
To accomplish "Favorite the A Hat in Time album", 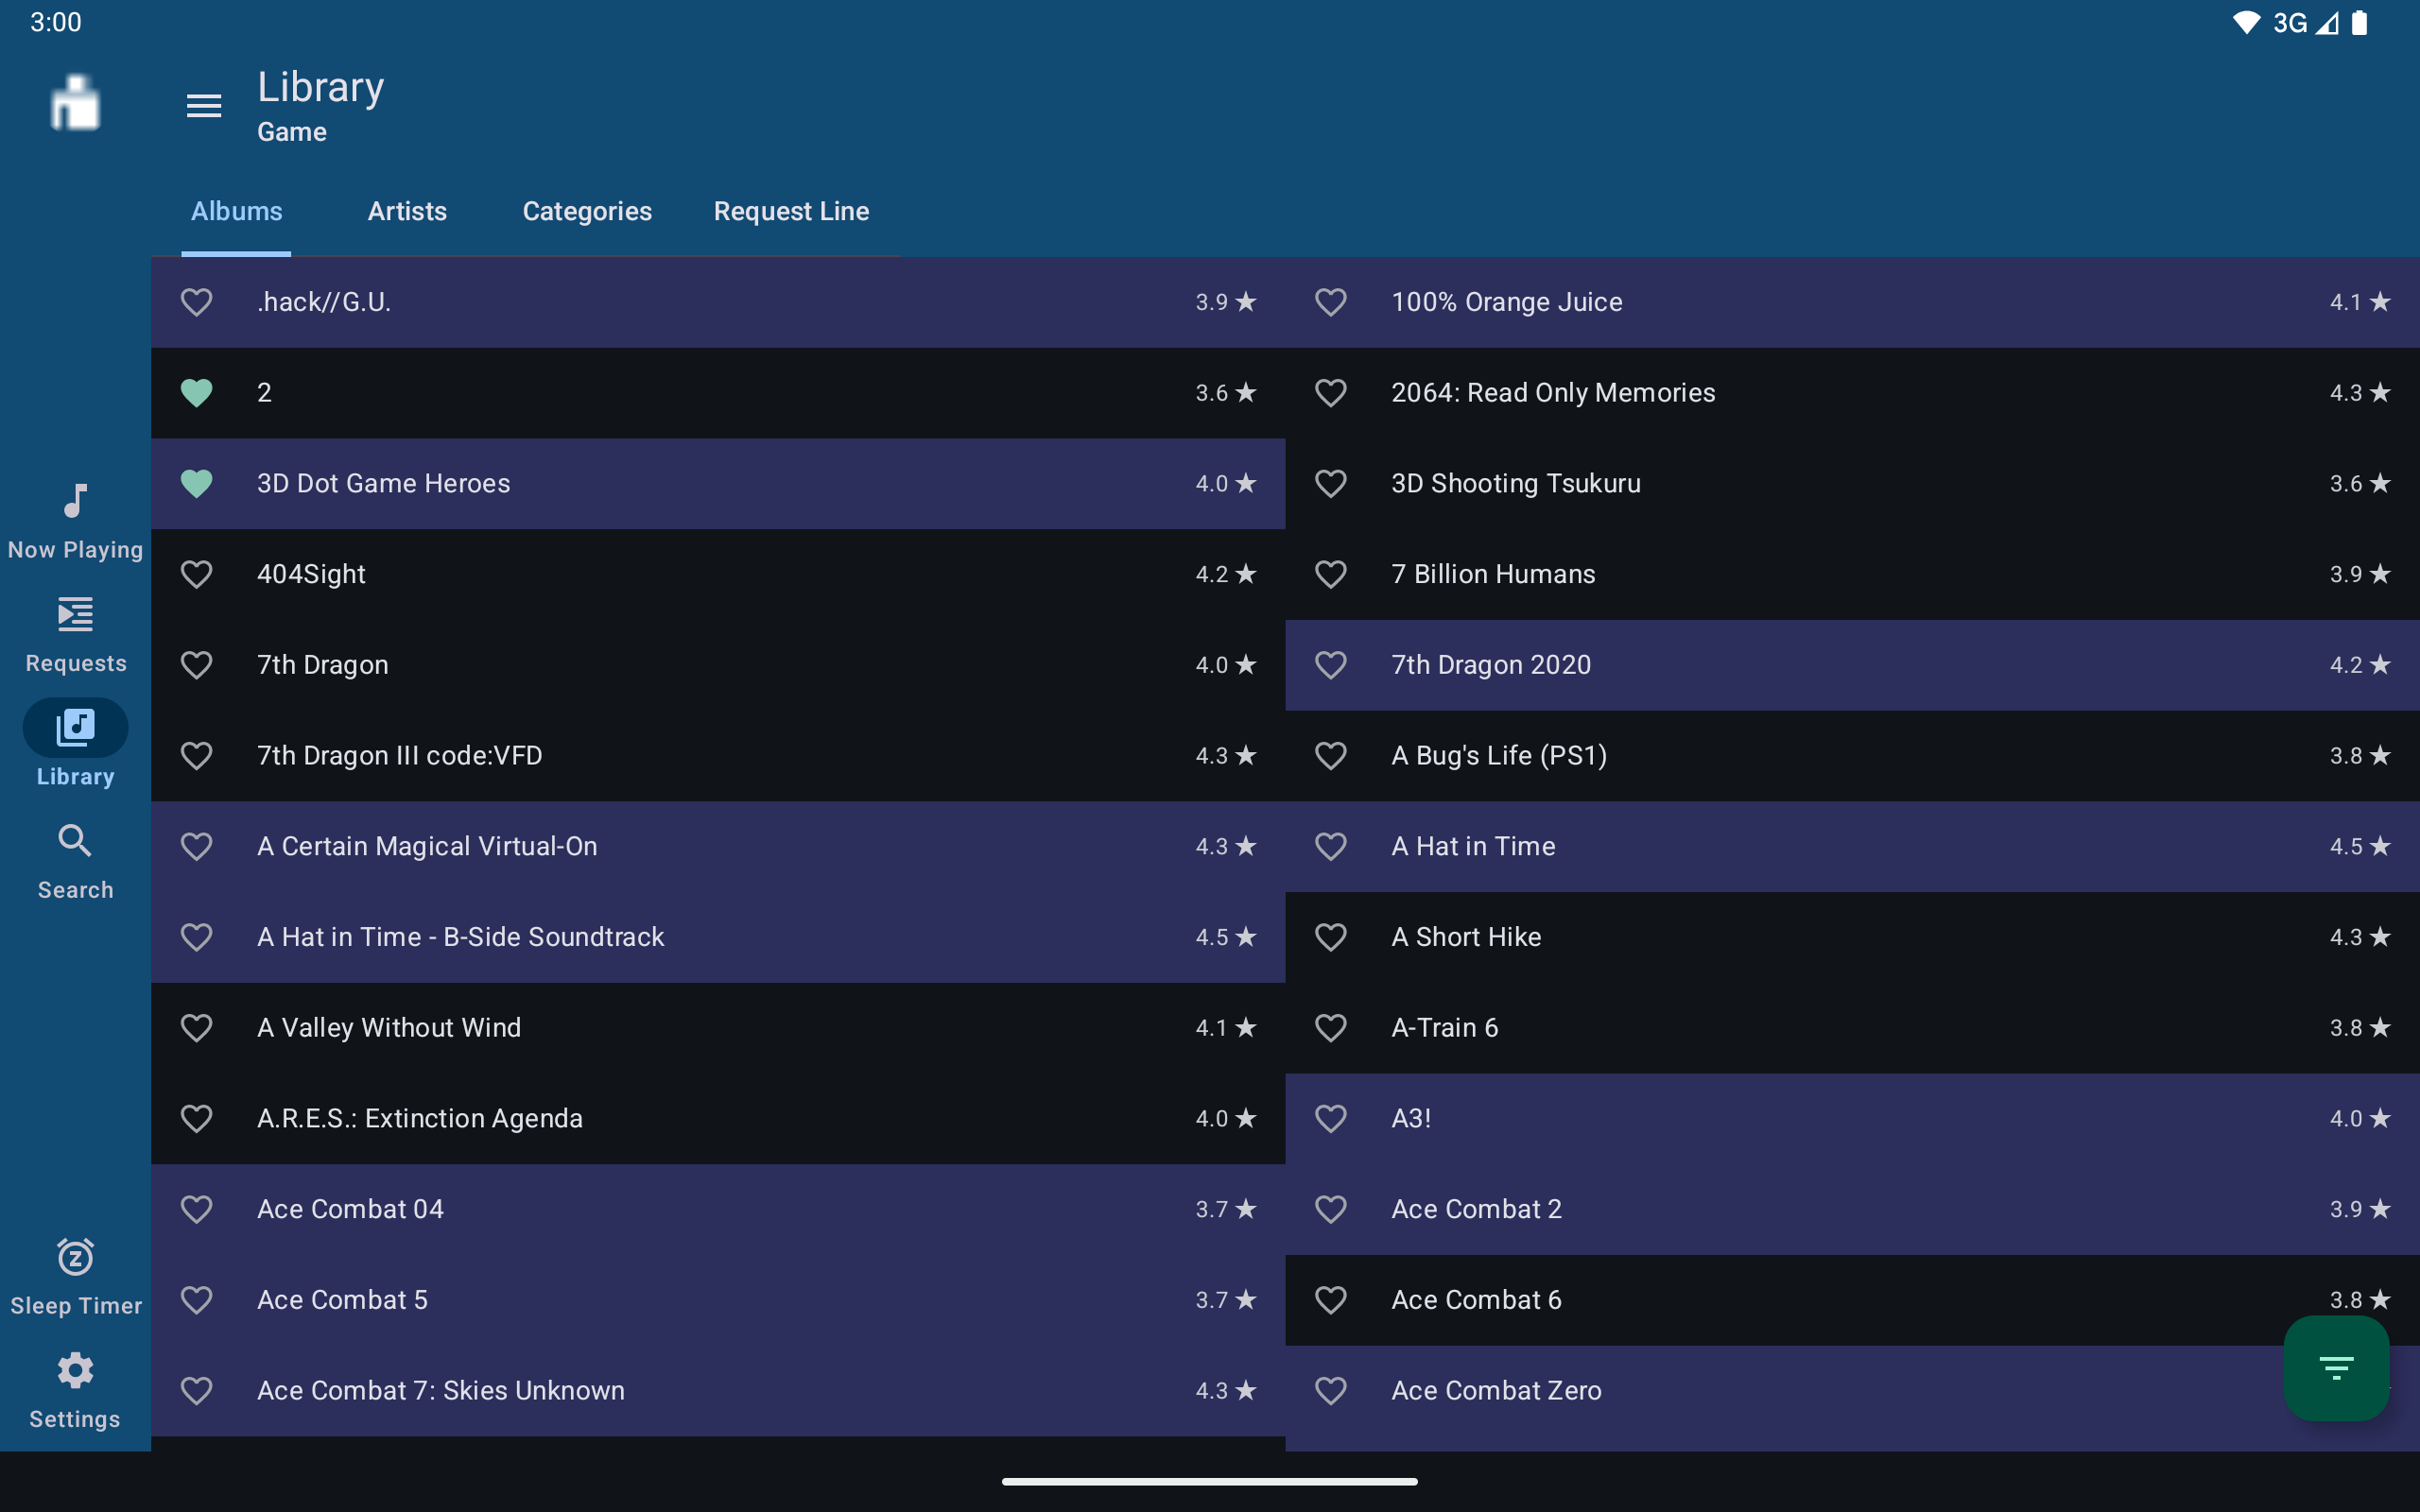I will 1330,846.
